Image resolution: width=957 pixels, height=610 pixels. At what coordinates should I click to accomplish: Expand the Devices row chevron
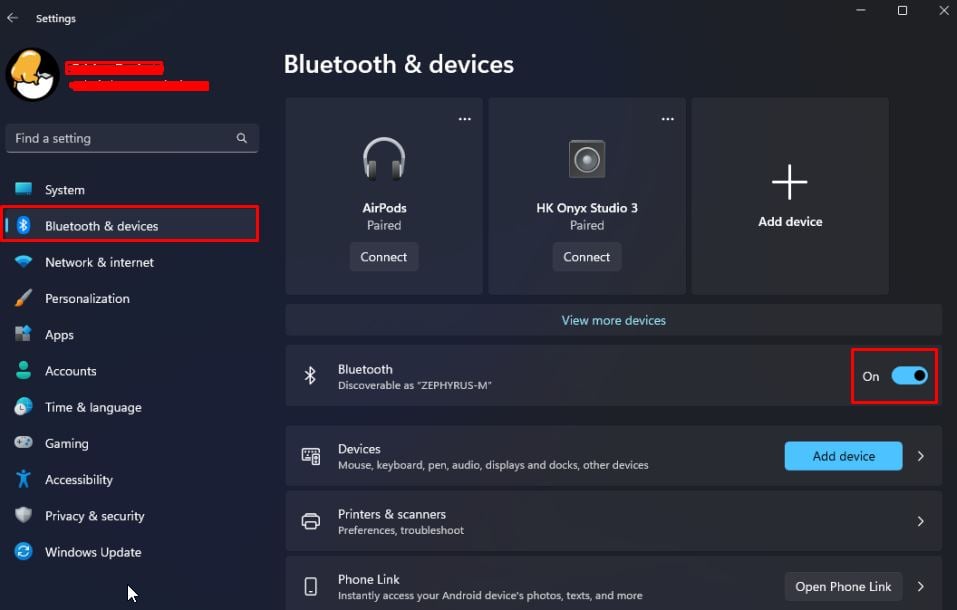[x=921, y=456]
